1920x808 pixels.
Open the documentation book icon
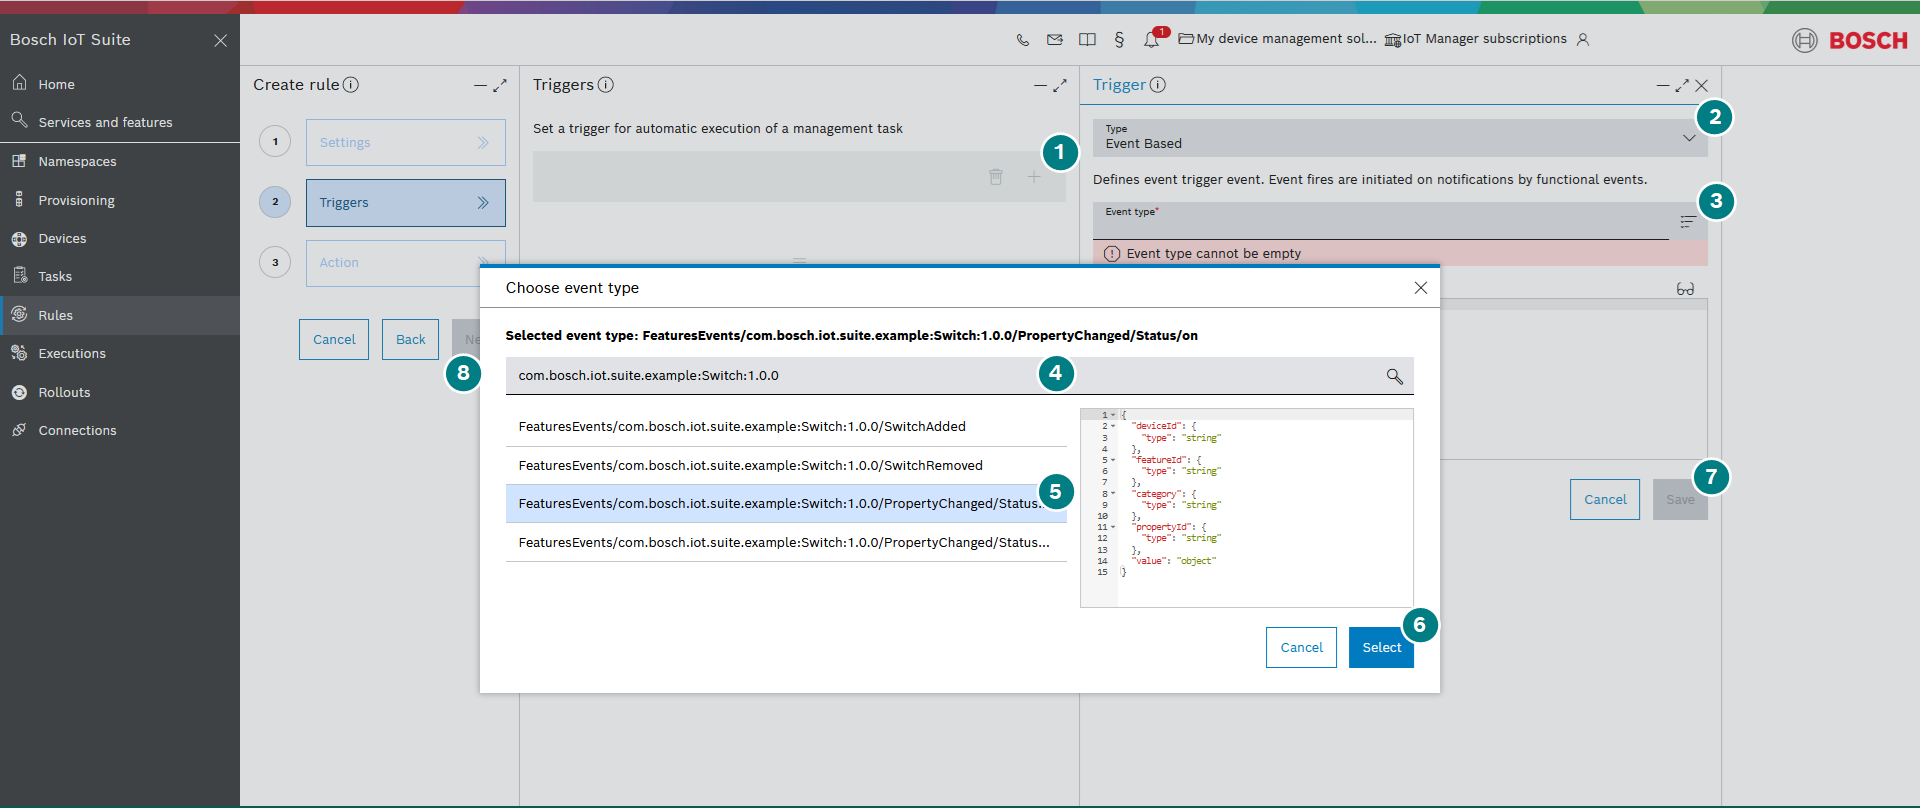click(x=1087, y=40)
